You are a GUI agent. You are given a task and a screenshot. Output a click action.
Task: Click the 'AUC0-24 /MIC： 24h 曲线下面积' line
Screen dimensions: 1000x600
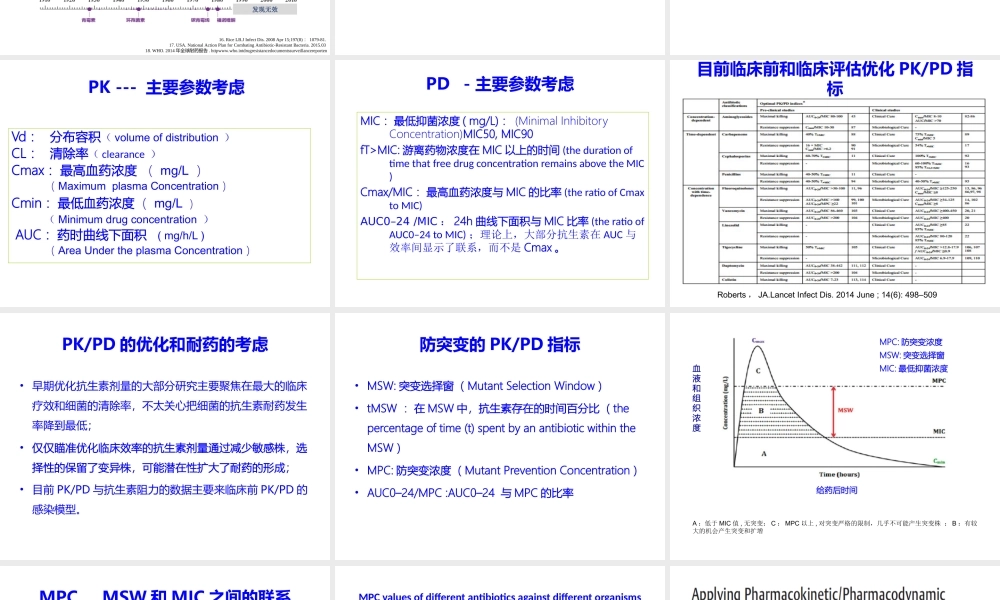pos(503,235)
